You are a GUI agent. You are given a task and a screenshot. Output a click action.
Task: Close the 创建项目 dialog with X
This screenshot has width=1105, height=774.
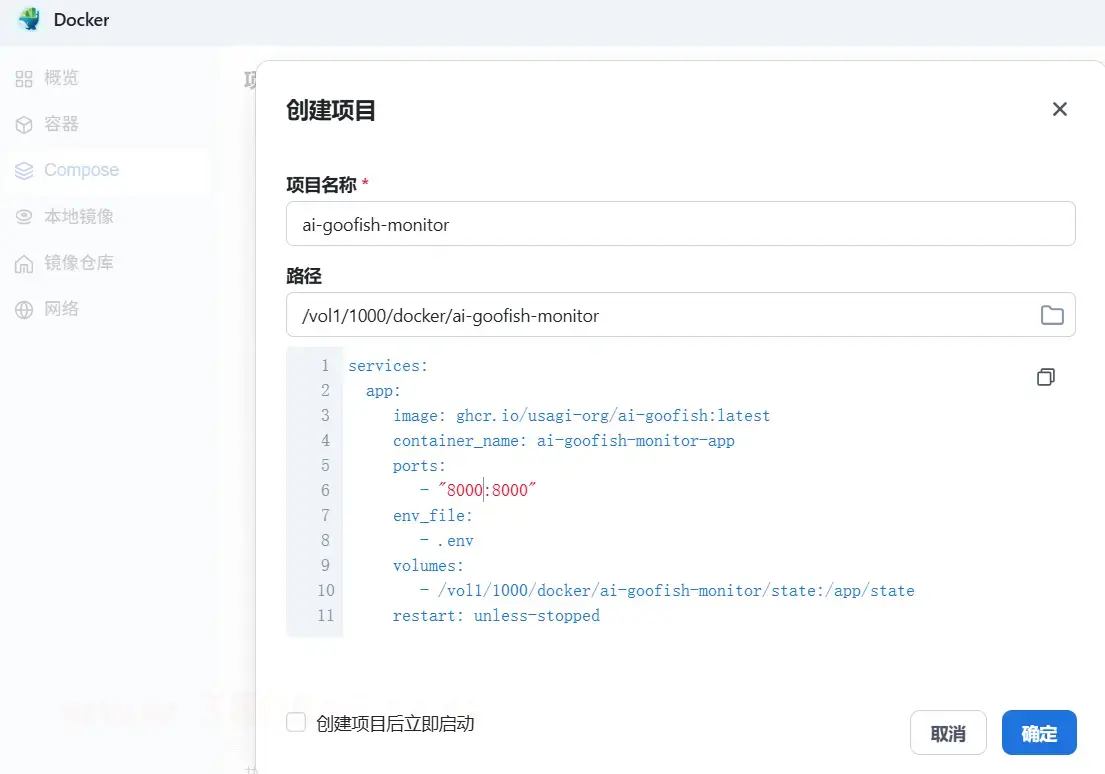pyautogui.click(x=1060, y=109)
